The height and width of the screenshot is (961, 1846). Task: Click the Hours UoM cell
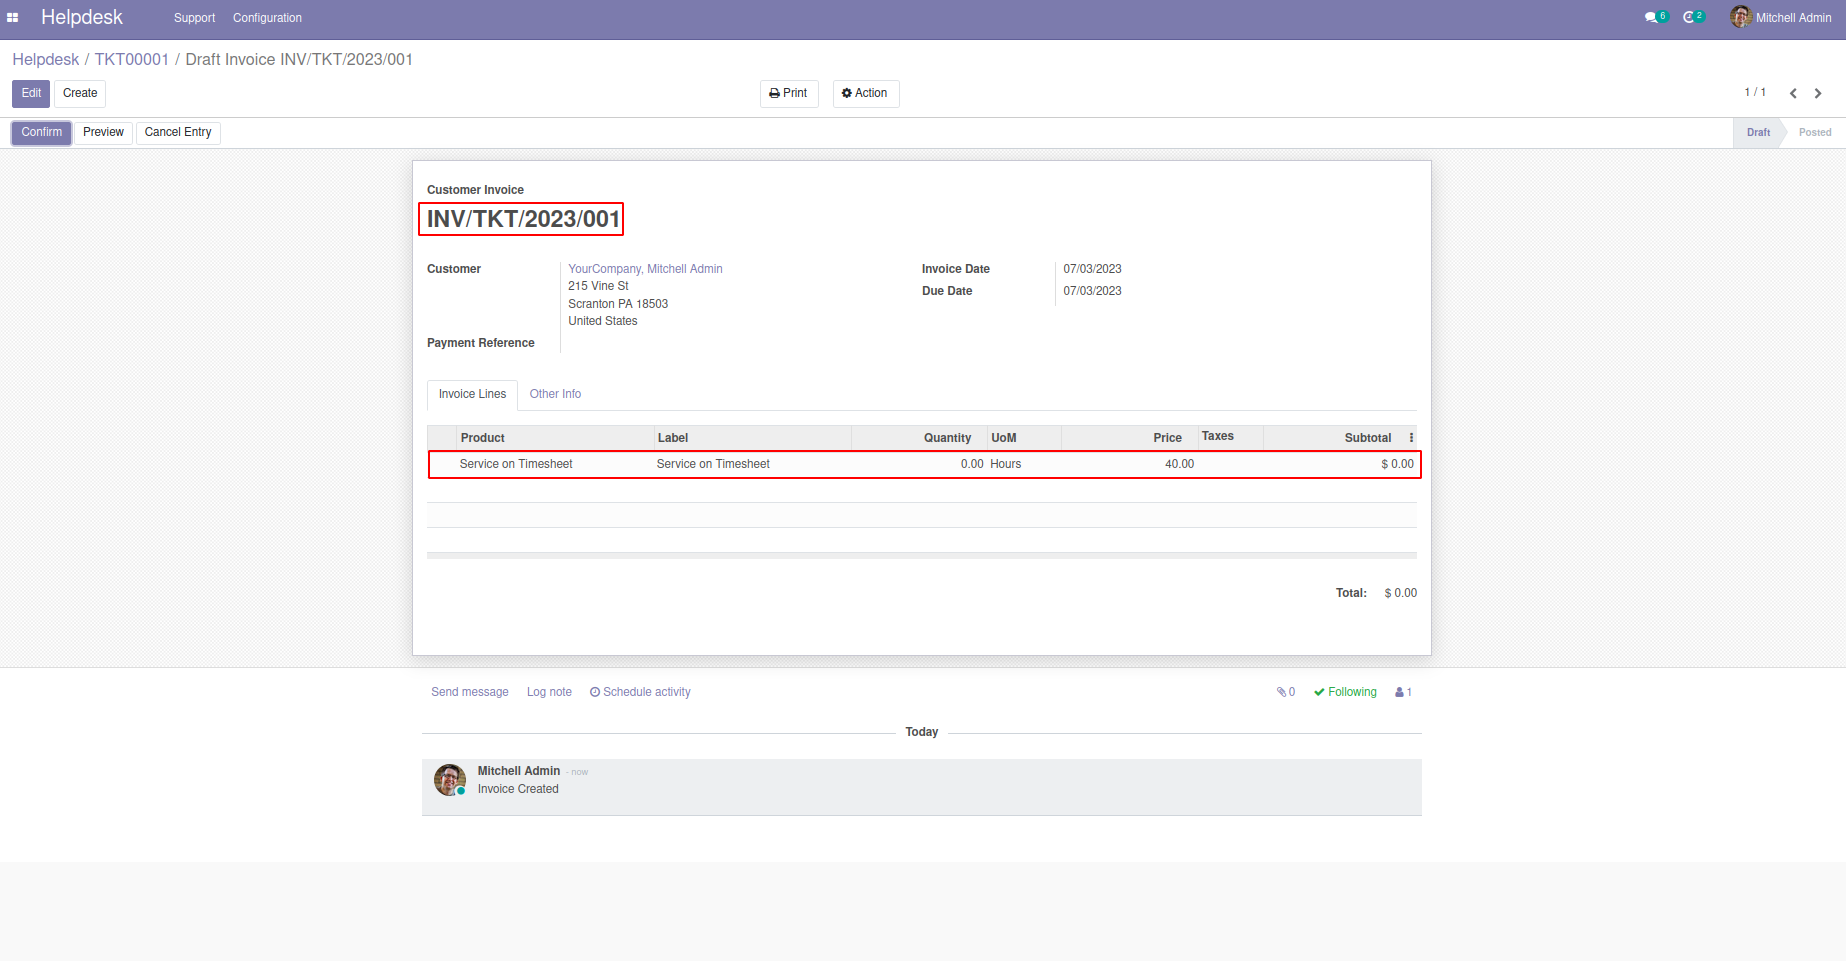pyautogui.click(x=1024, y=464)
